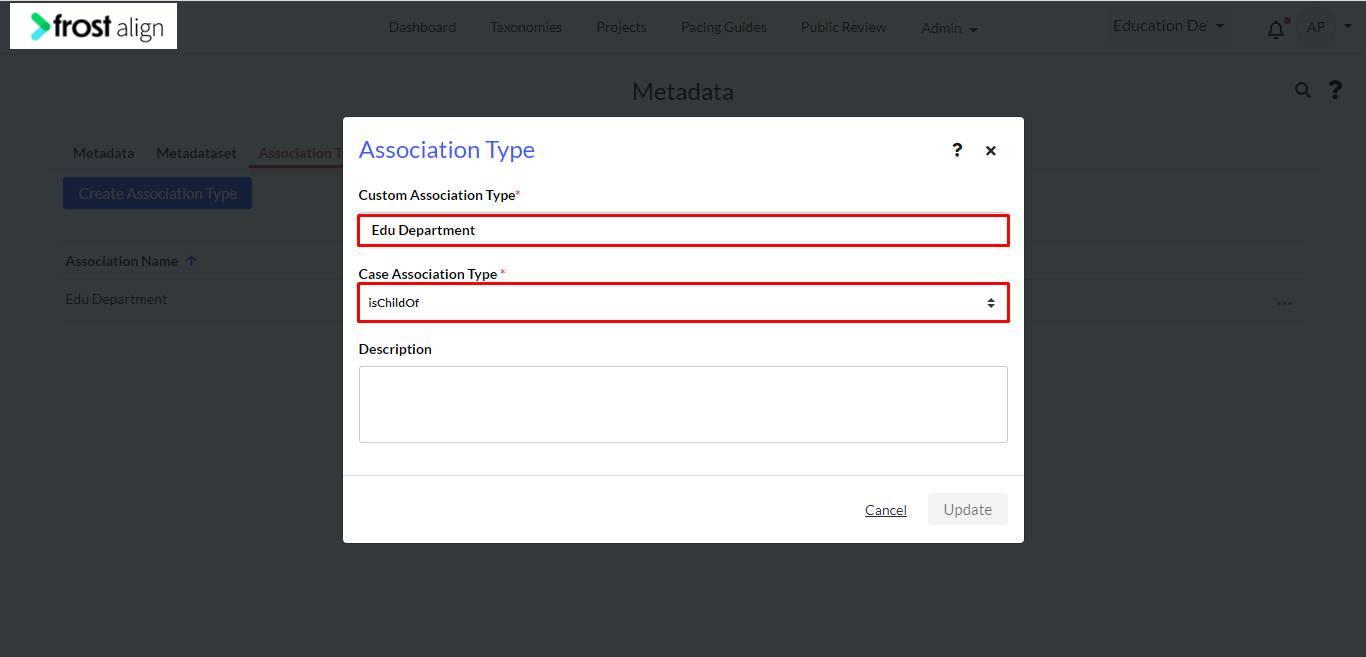The image size is (1366, 657).
Task: Sort by Association Name arrow
Action: [191, 261]
